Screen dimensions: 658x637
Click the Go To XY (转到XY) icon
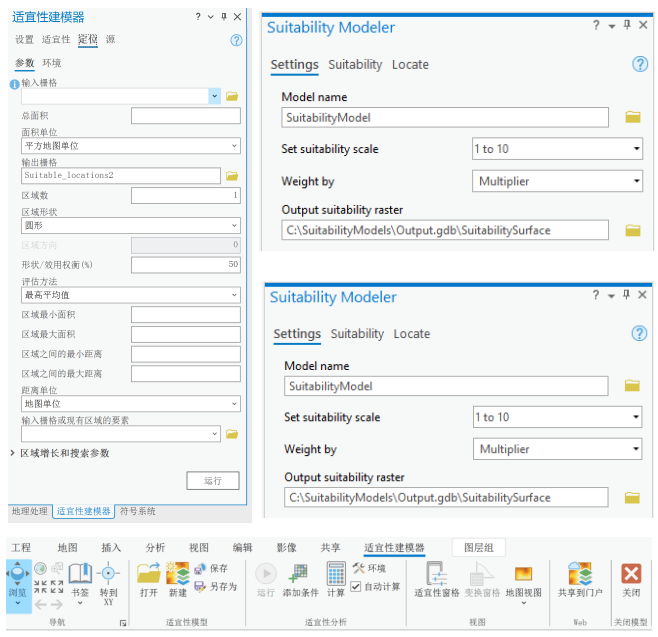(108, 573)
